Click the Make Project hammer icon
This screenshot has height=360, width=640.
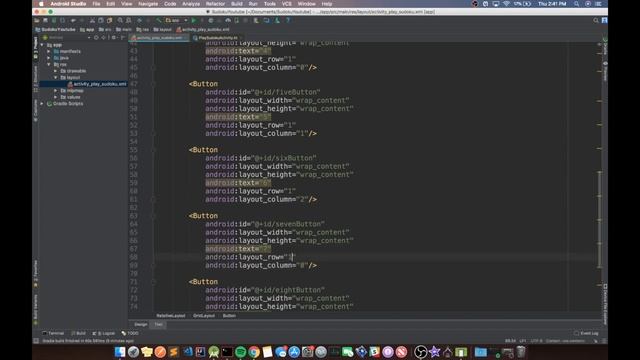coord(158,20)
